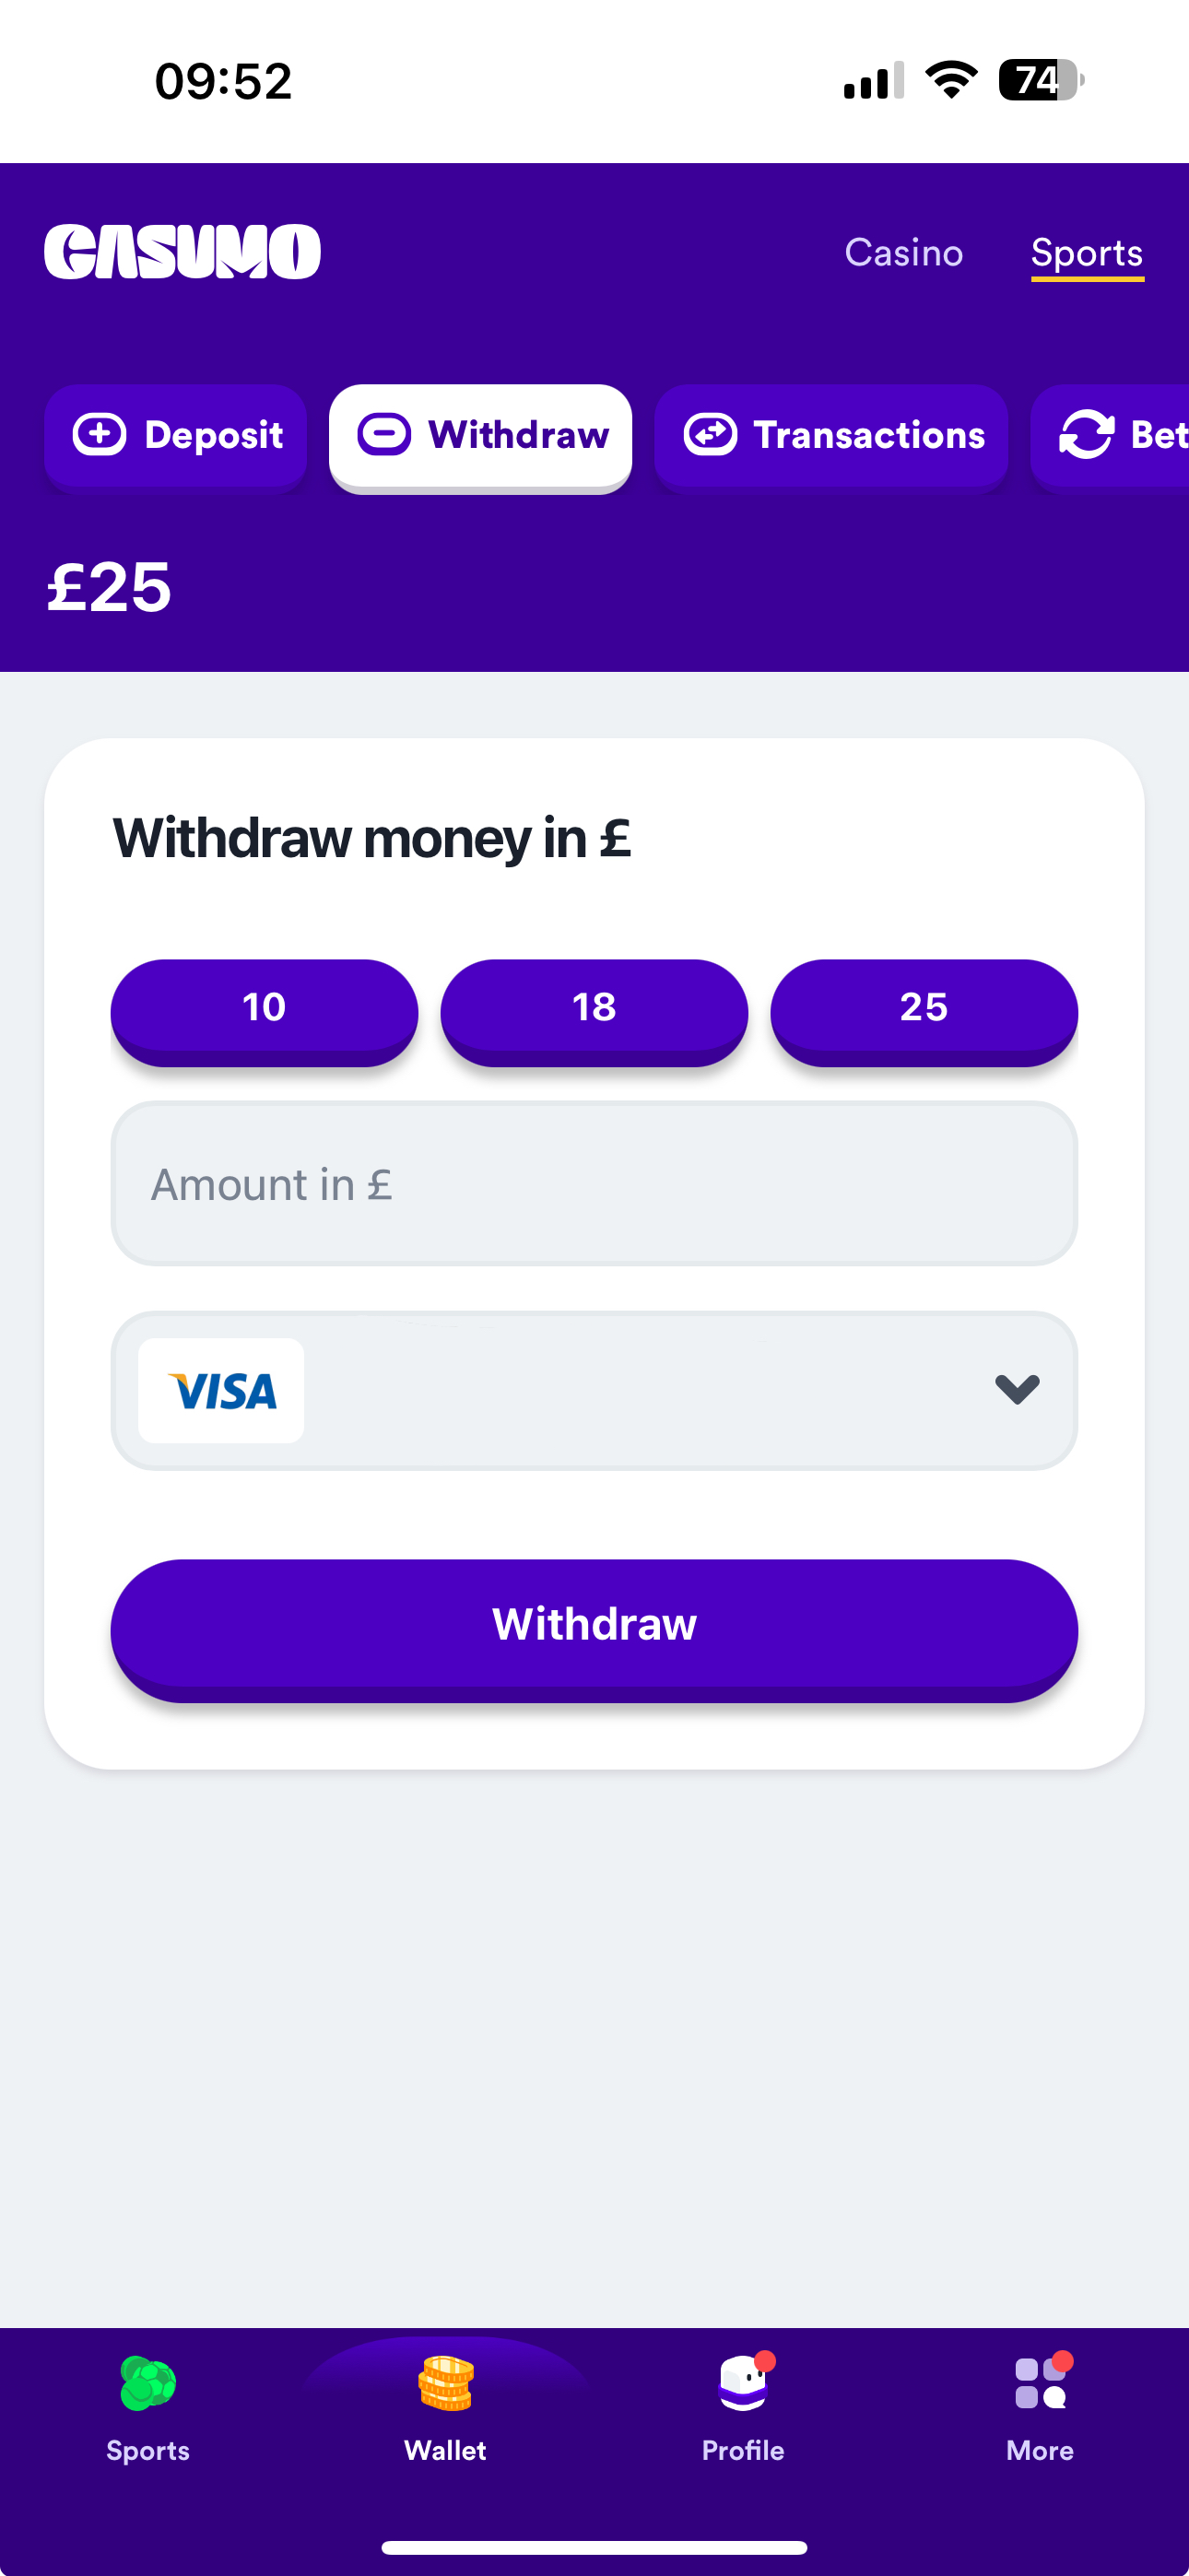
Task: Select the Deposit plus icon
Action: [x=98, y=434]
